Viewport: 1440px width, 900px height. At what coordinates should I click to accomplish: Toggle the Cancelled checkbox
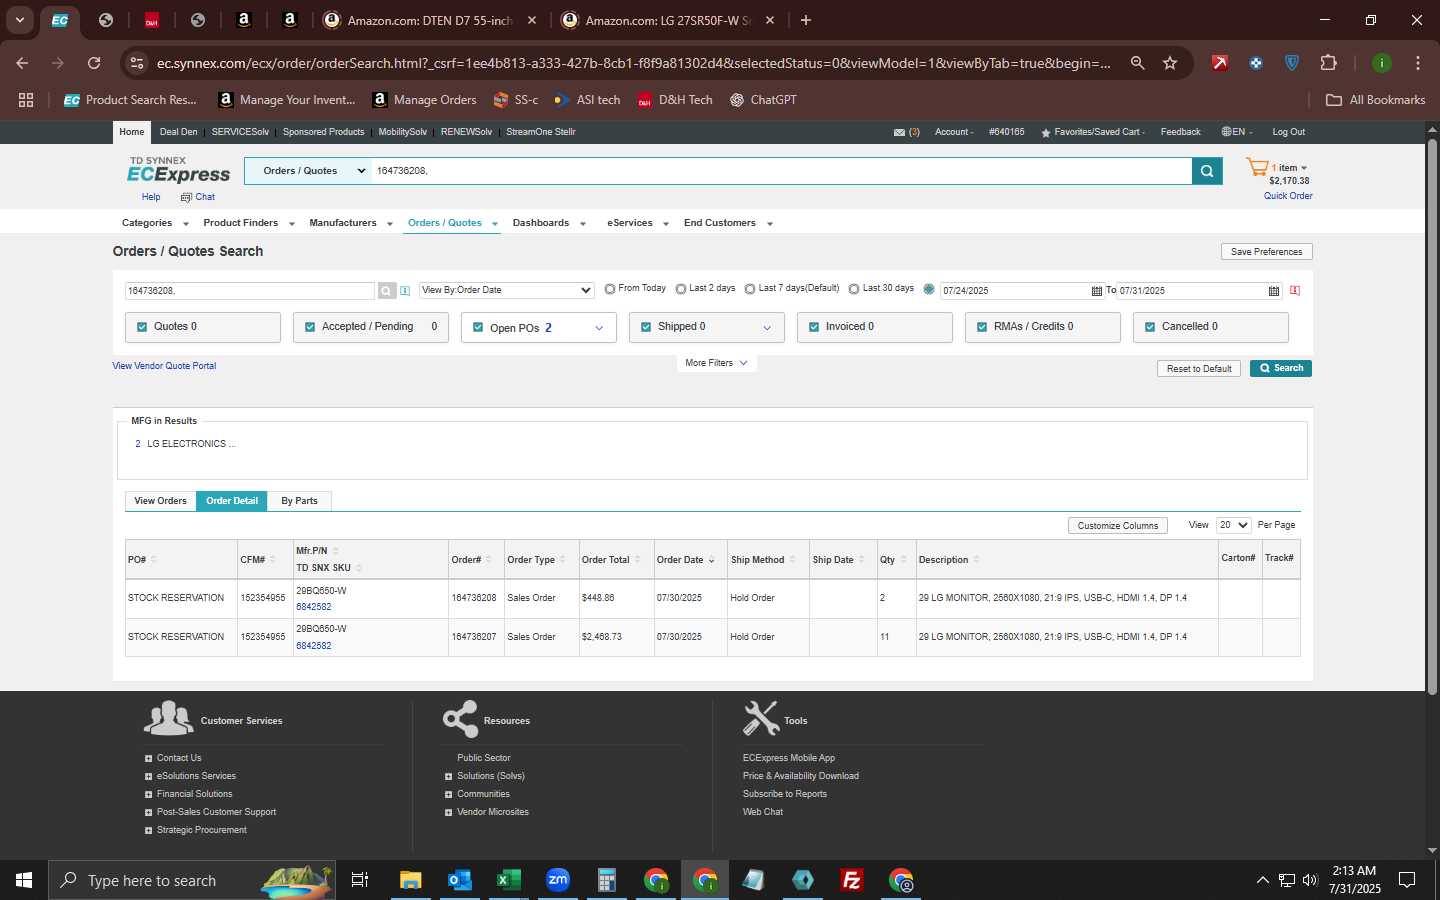(1150, 327)
